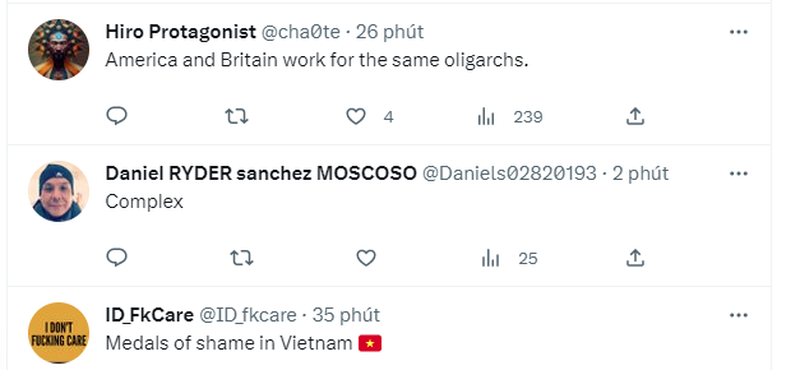This screenshot has height=370, width=800.
Task: View analytics showing 239 views
Action: [x=510, y=117]
